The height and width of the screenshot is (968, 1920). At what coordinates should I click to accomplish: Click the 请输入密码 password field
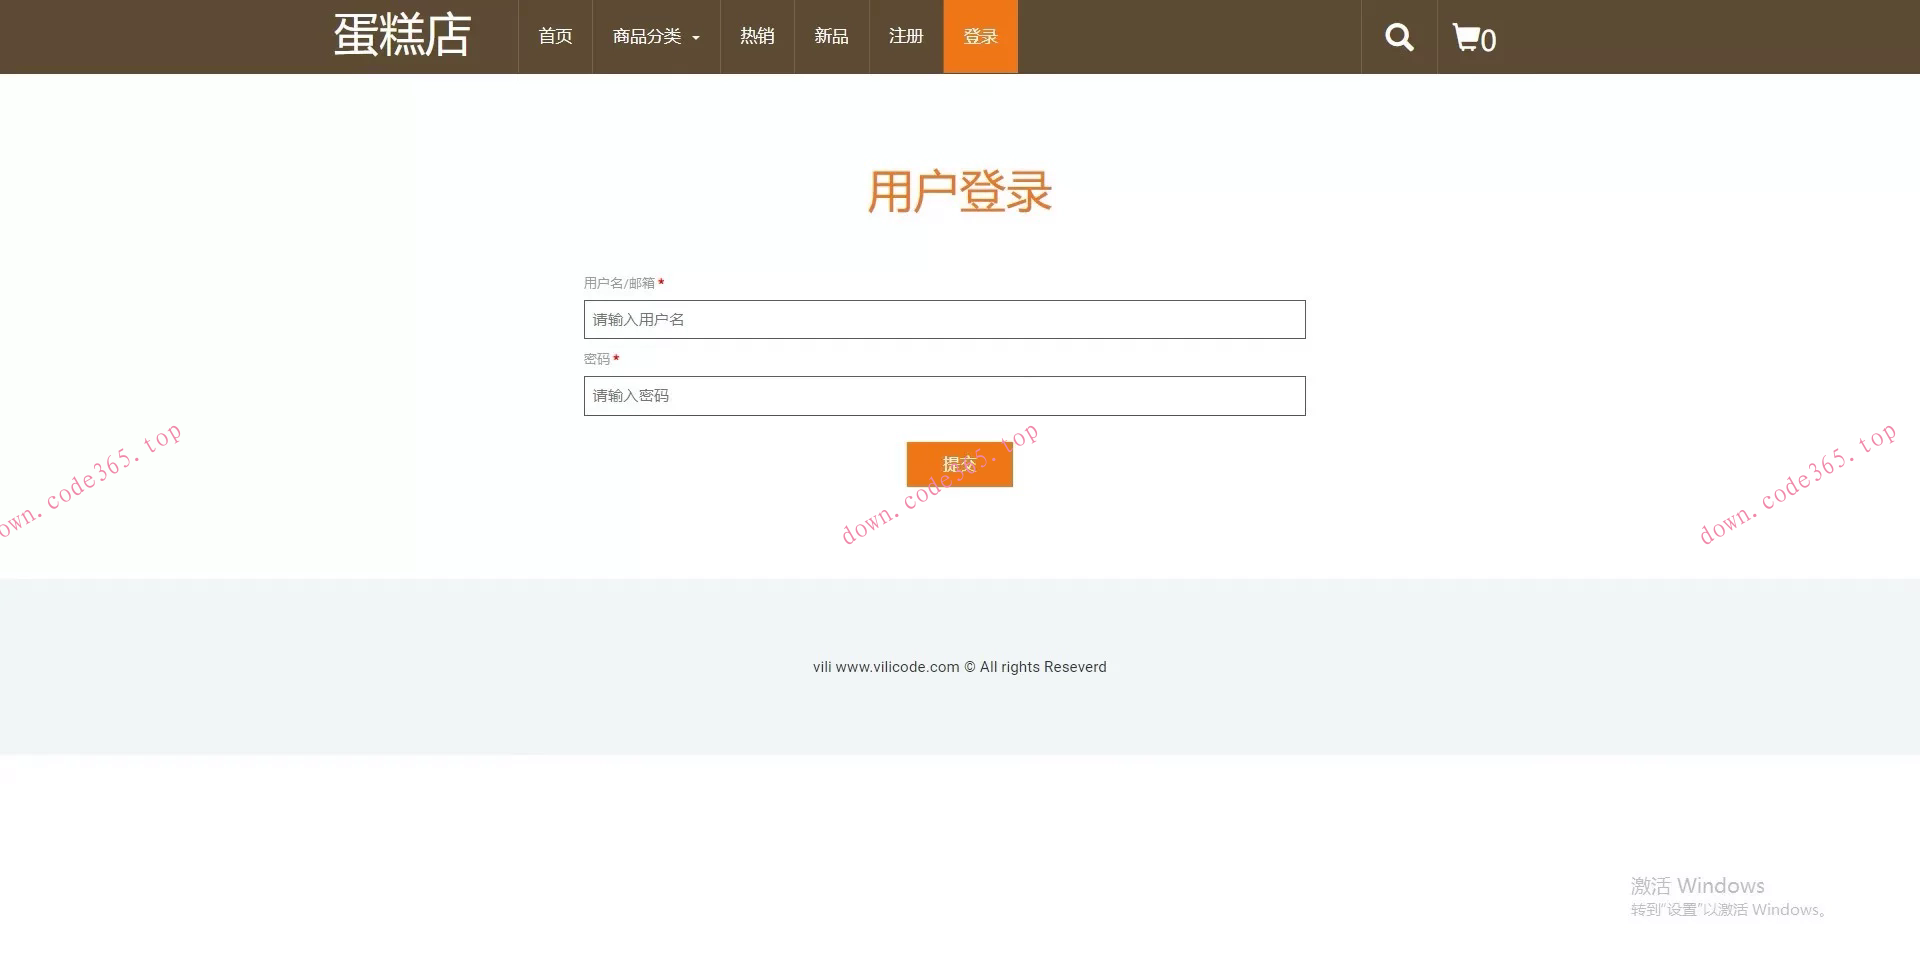(x=944, y=396)
